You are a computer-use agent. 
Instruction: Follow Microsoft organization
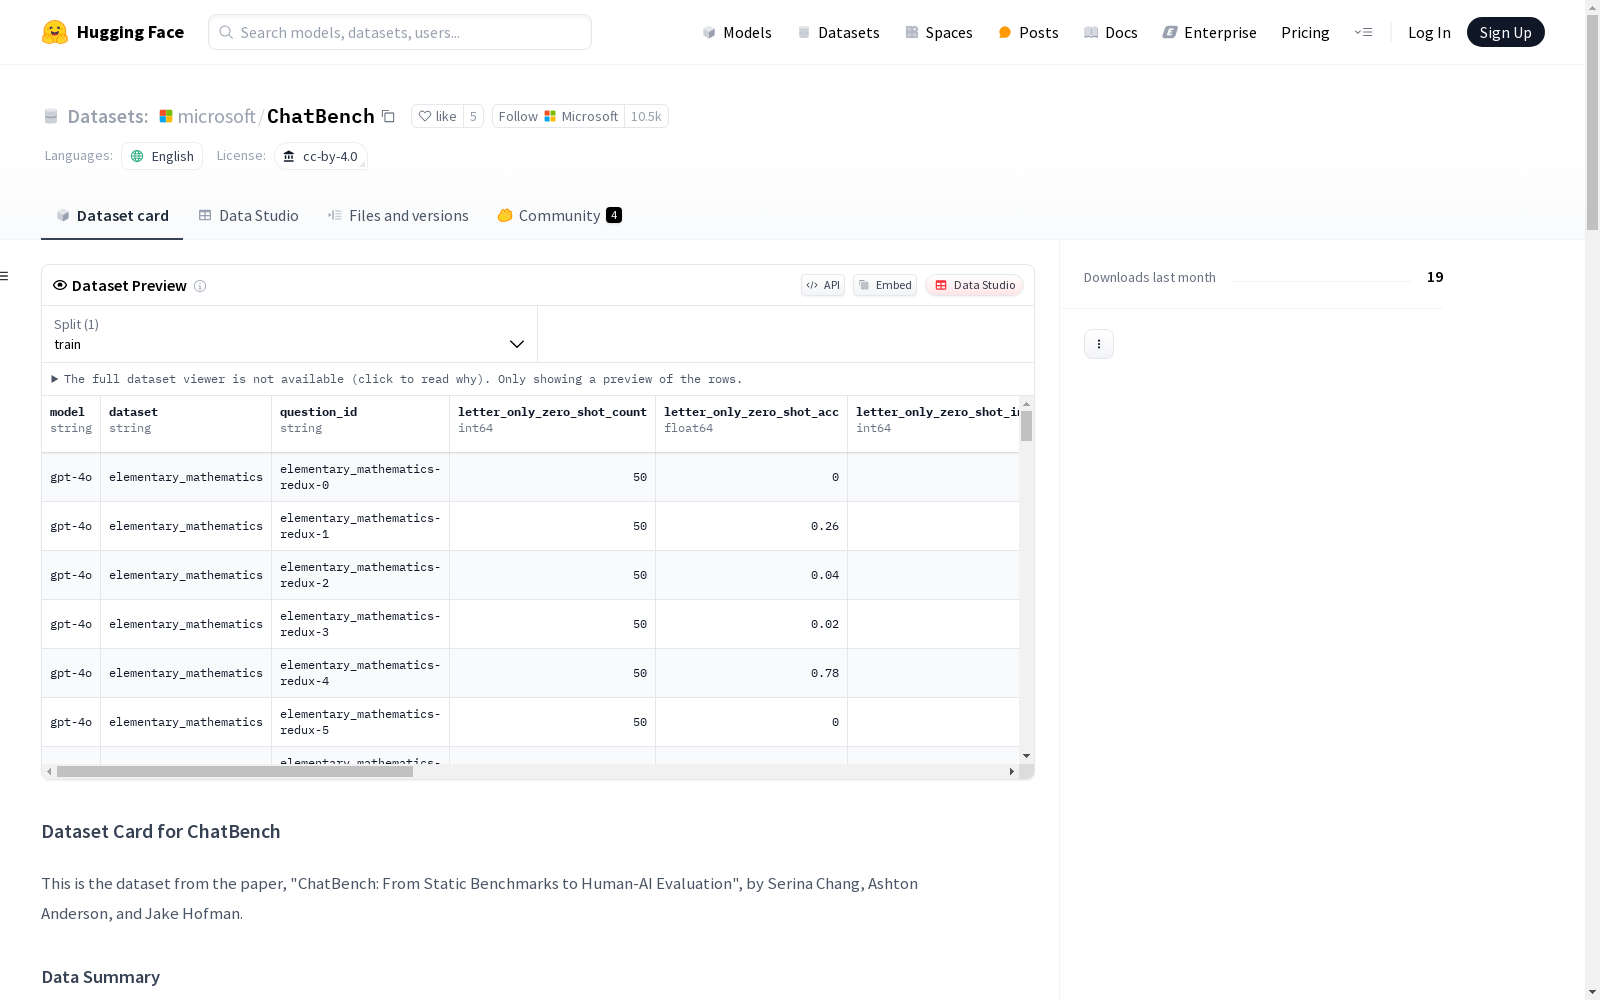point(558,116)
